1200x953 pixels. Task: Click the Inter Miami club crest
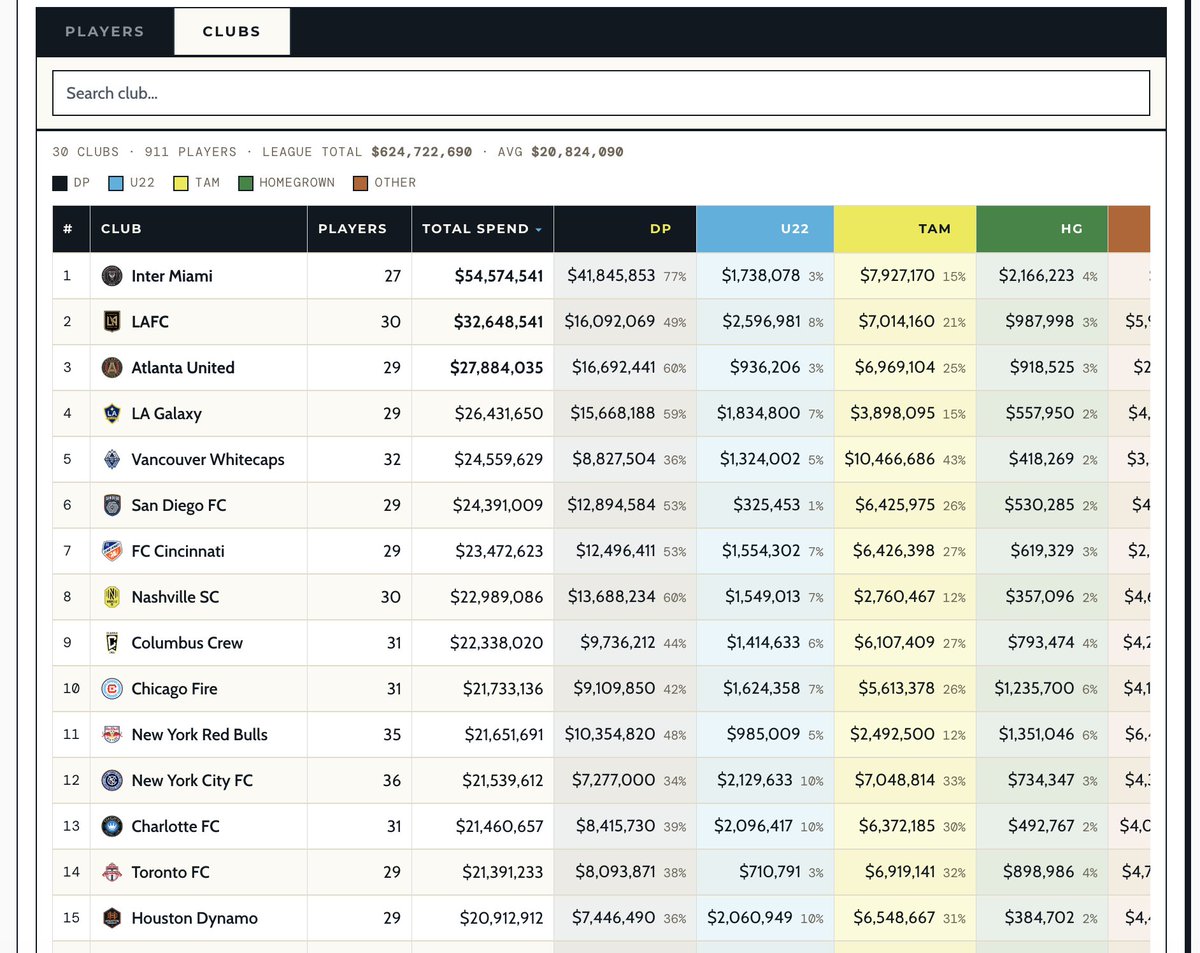click(x=112, y=276)
